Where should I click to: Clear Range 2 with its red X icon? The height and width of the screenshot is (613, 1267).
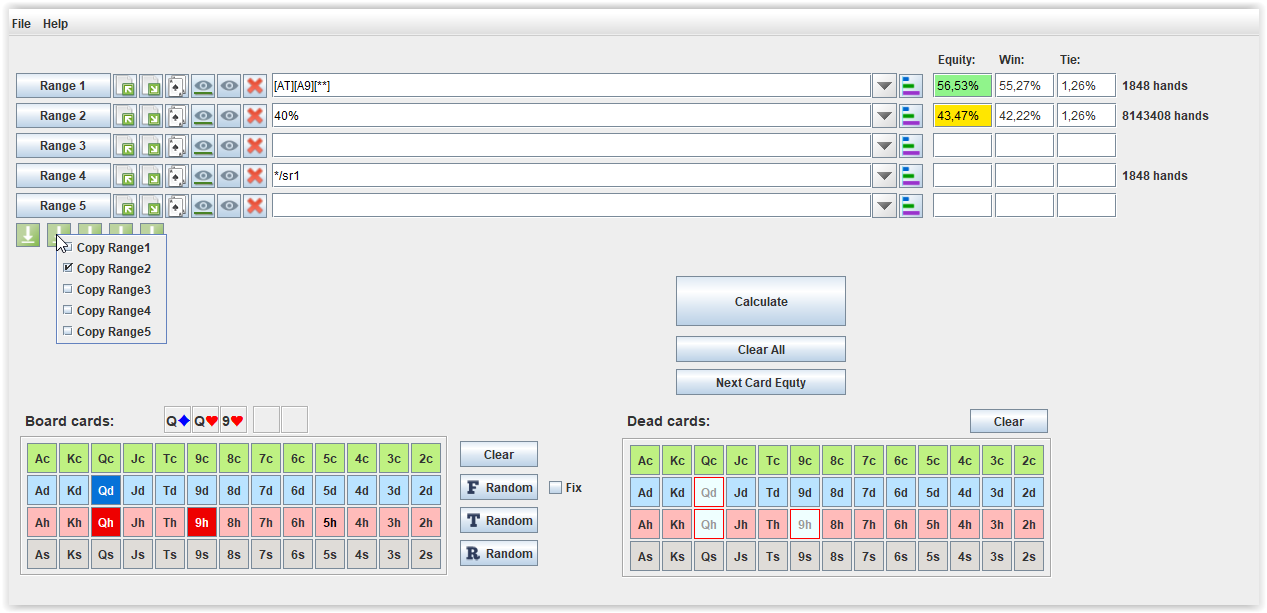pyautogui.click(x=255, y=116)
